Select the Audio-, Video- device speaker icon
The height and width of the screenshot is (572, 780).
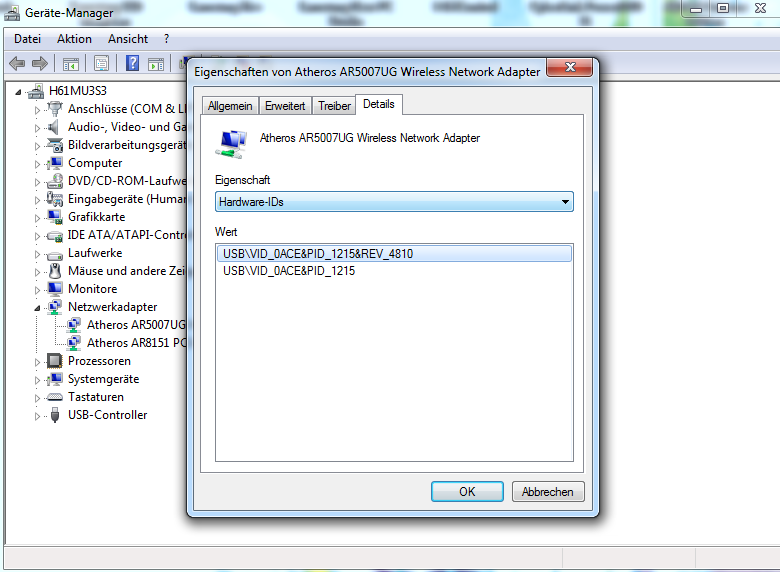pos(53,127)
